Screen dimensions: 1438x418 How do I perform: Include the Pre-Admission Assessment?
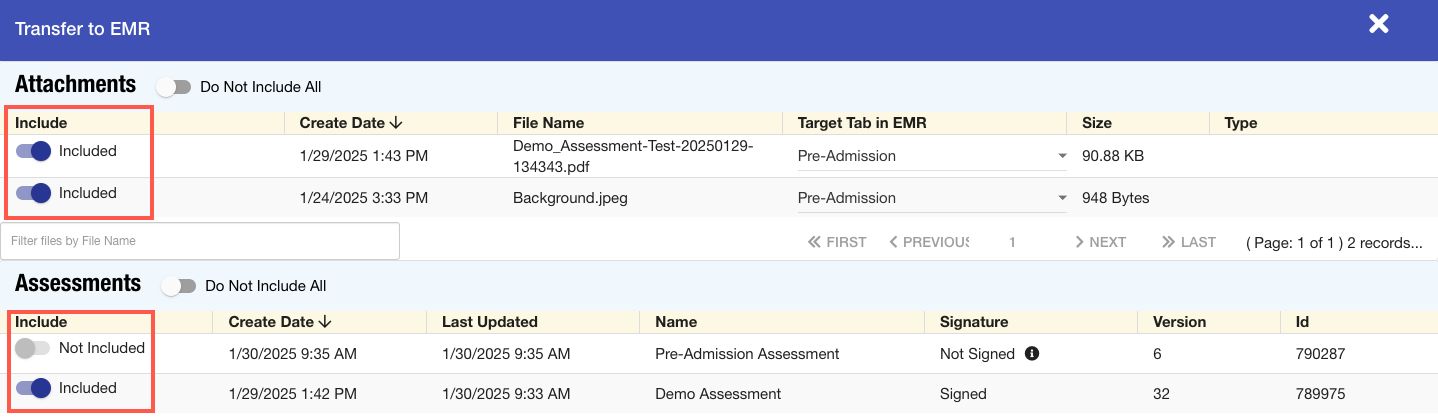32,349
